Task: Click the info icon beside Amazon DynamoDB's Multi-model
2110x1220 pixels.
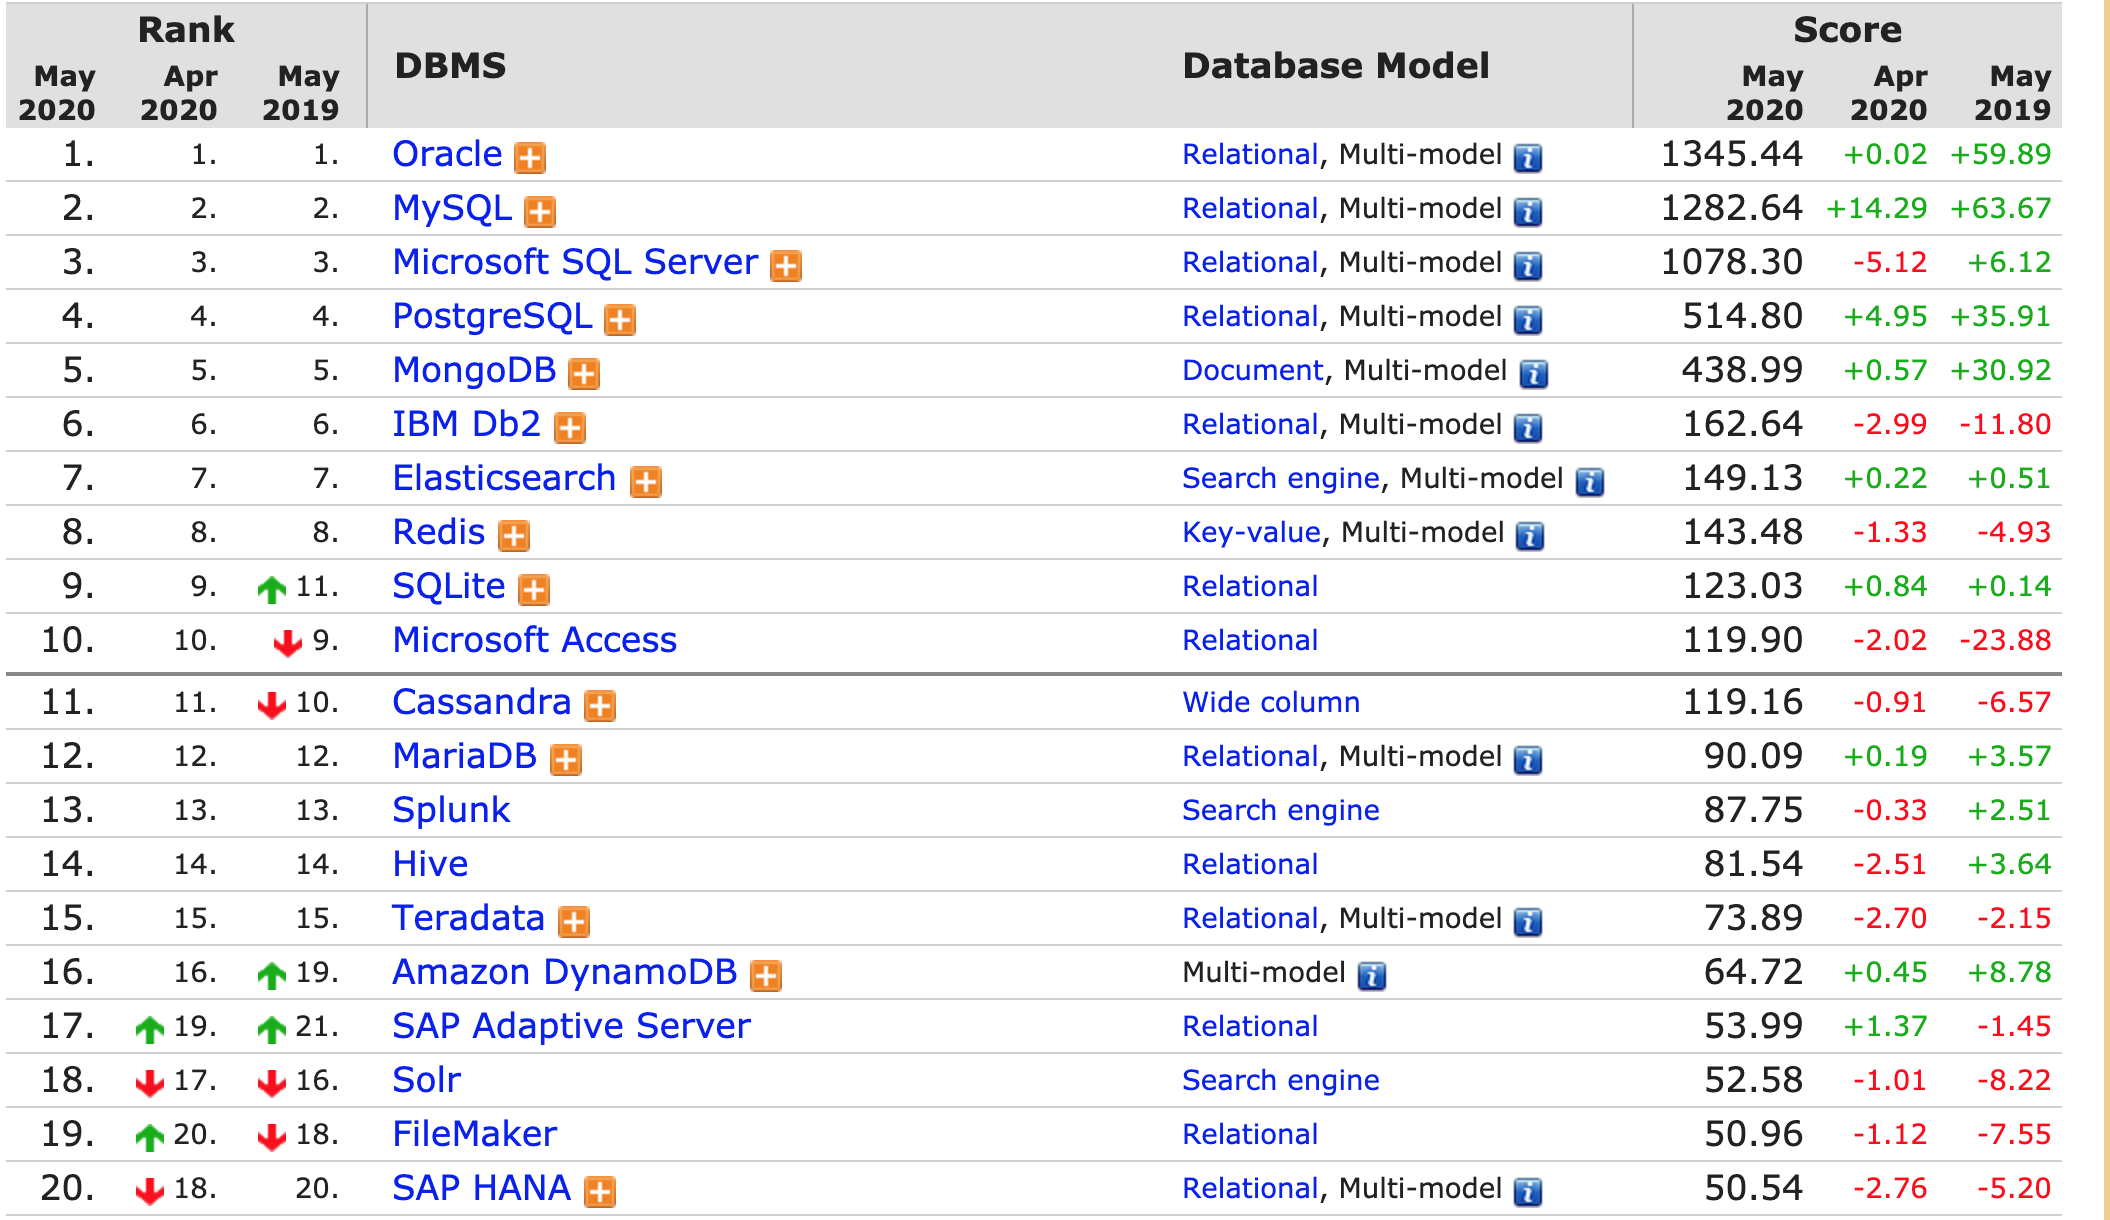Action: tap(1371, 975)
